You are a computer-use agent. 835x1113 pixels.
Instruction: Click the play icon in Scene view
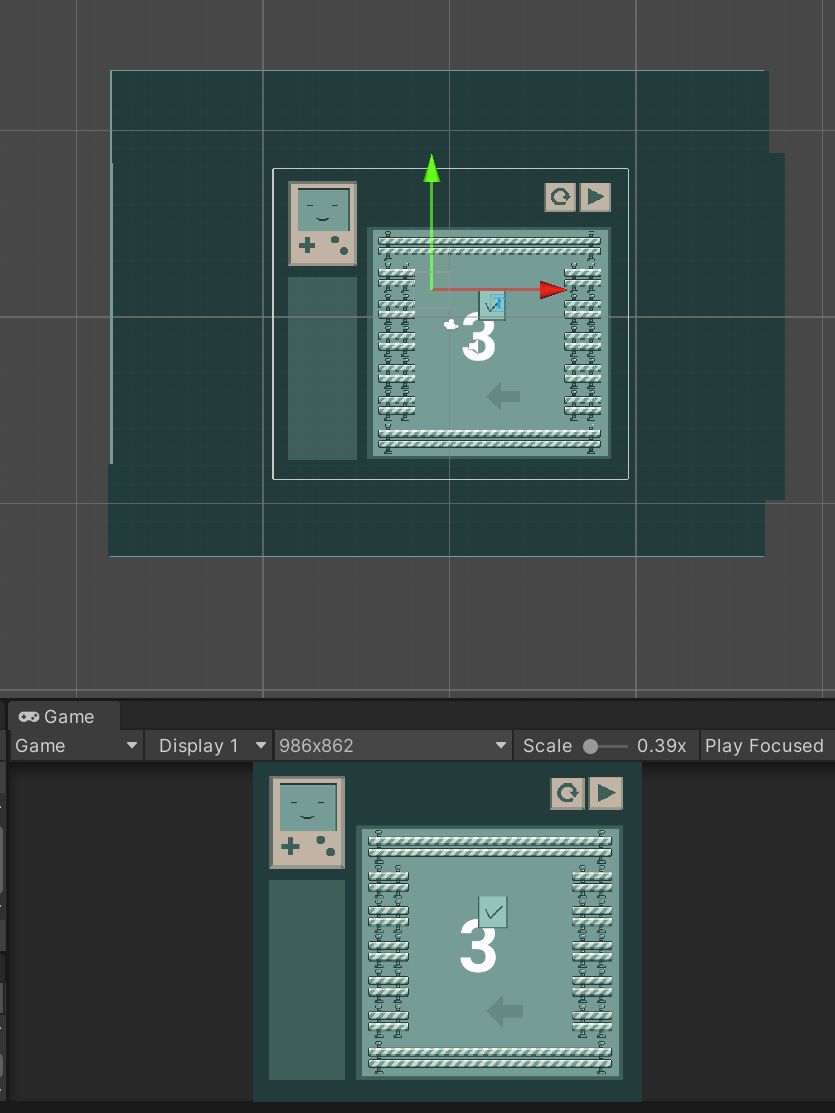(595, 197)
